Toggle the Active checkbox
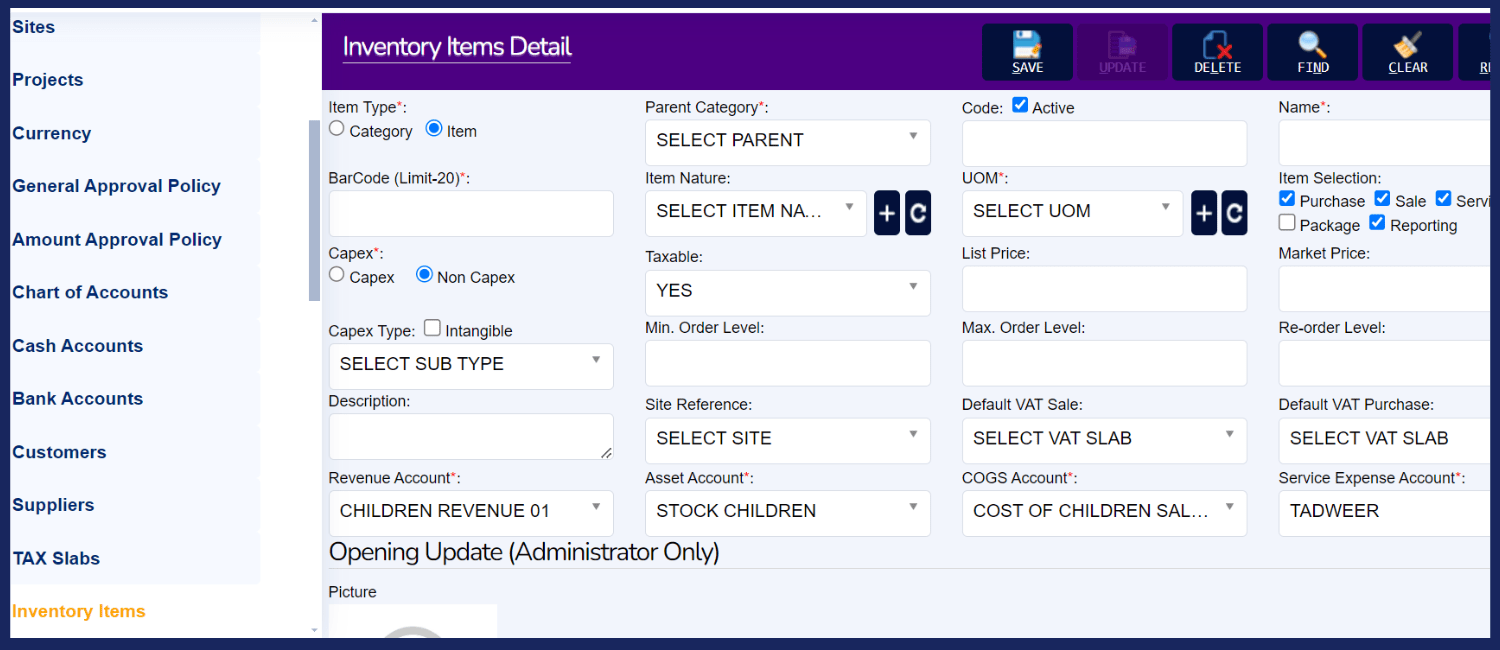The height and width of the screenshot is (650, 1500). click(x=1020, y=105)
